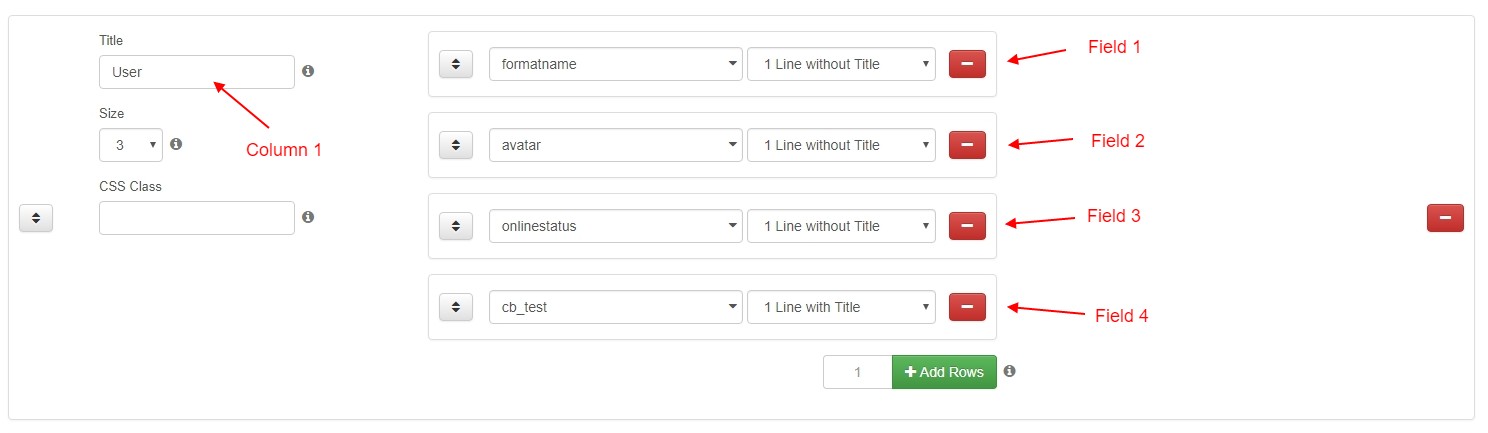The image size is (1488, 433).
Task: Click the reorder handle for cb_test row
Action: [455, 307]
